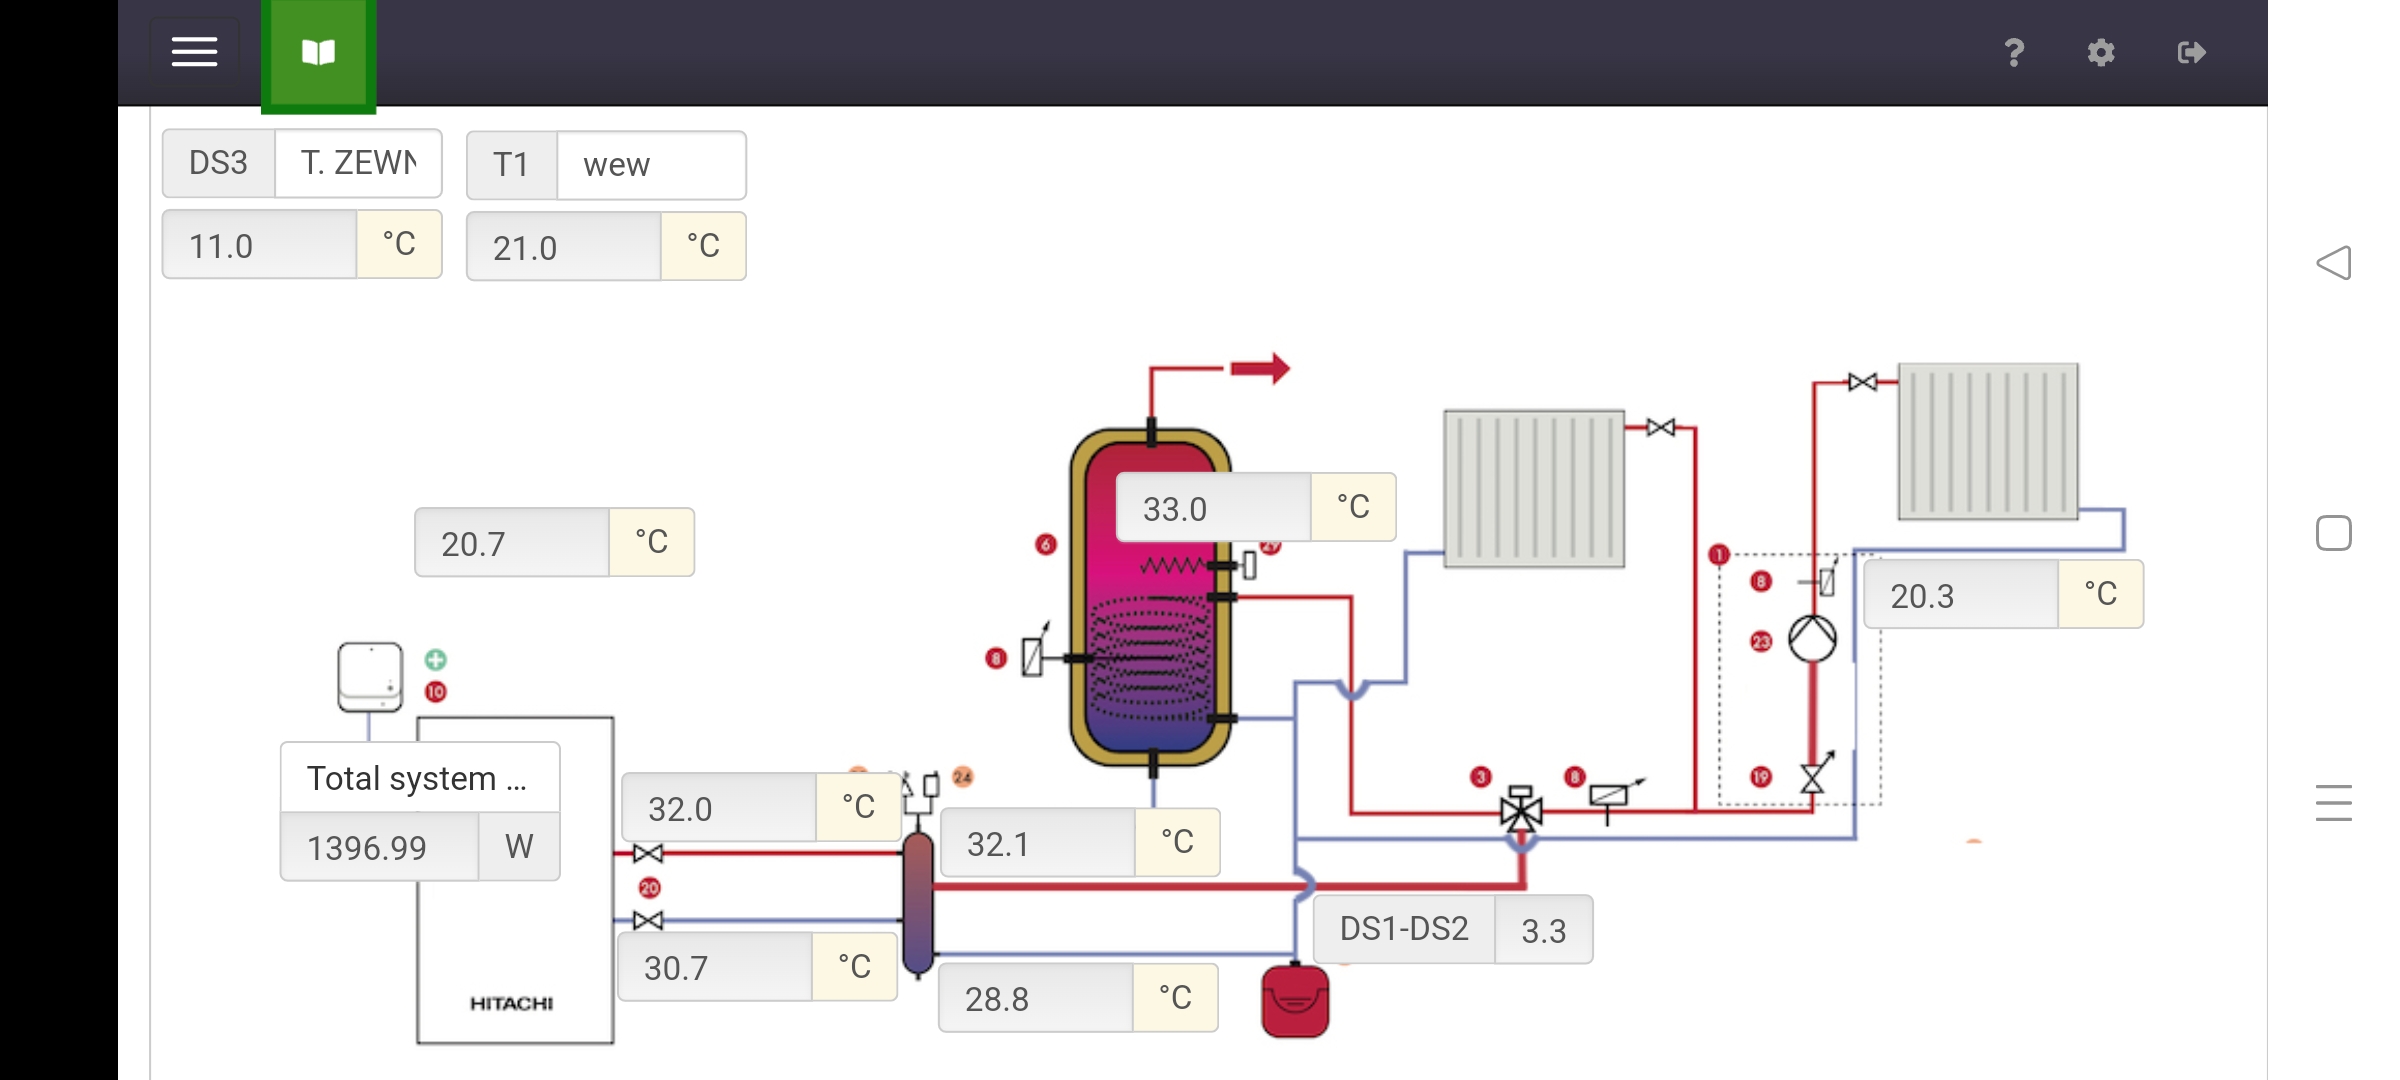
Task: Tap Android recent apps lines button
Action: [x=2333, y=803]
